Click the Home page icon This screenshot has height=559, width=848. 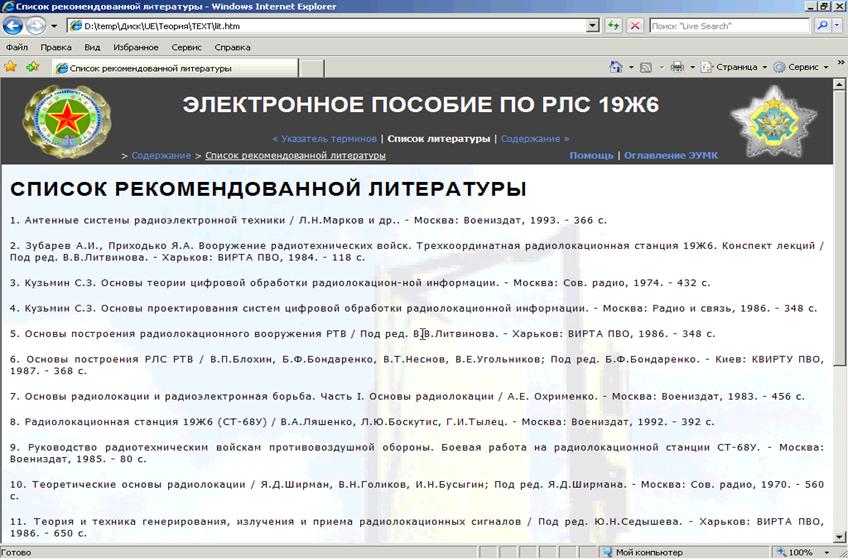pyautogui.click(x=616, y=68)
